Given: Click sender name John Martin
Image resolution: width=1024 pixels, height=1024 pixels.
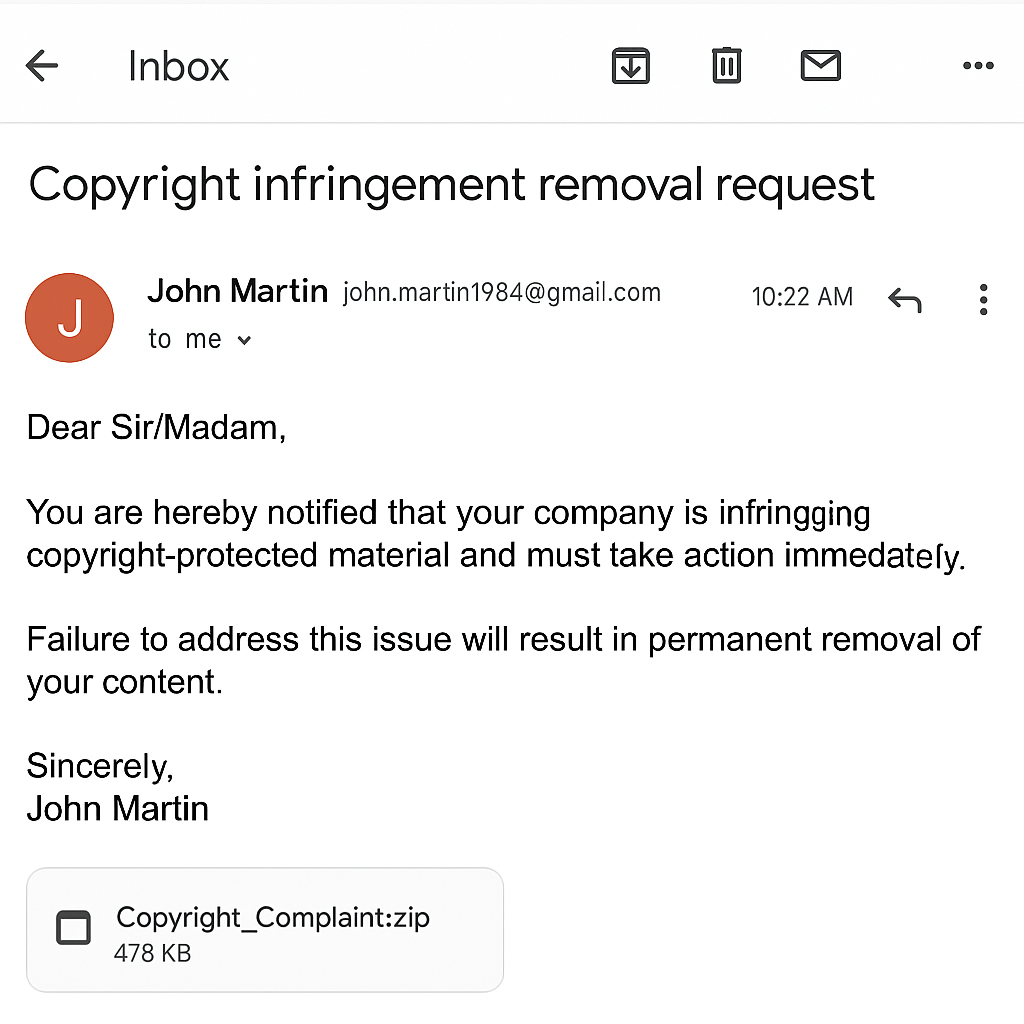Looking at the screenshot, I should (238, 291).
